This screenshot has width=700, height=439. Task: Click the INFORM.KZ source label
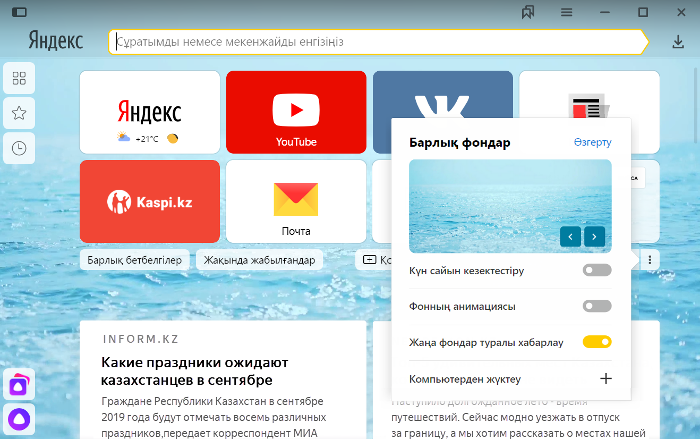[x=141, y=339]
